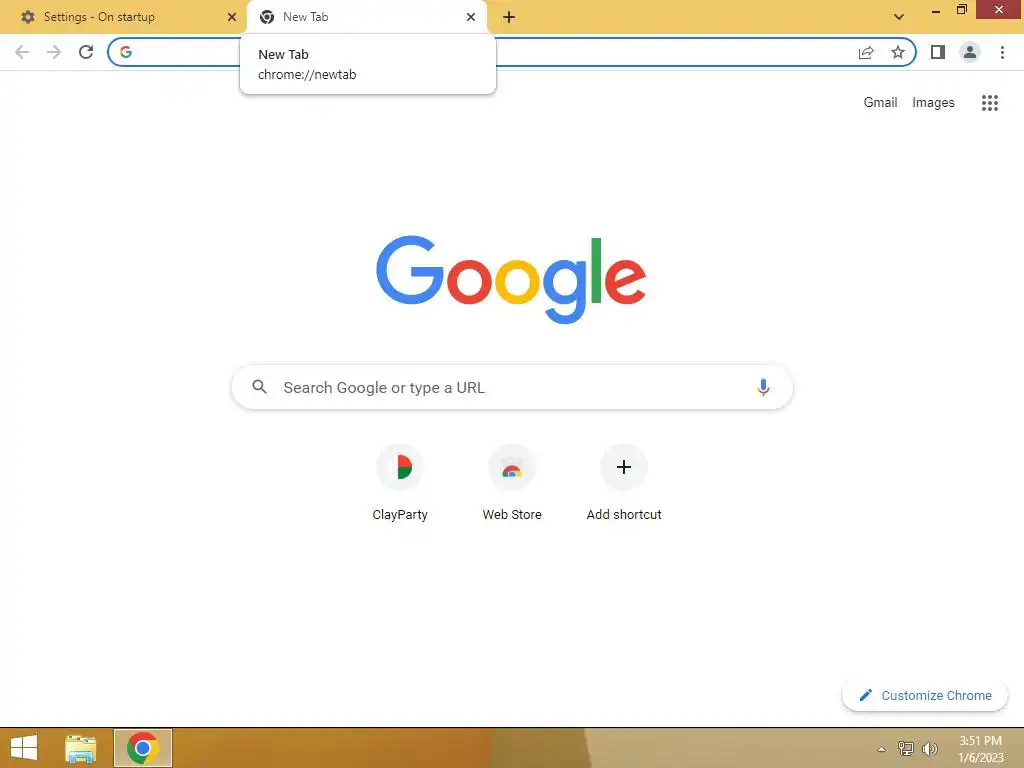Switch to Settings - On startup tab
Image resolution: width=1024 pixels, height=768 pixels.
123,17
